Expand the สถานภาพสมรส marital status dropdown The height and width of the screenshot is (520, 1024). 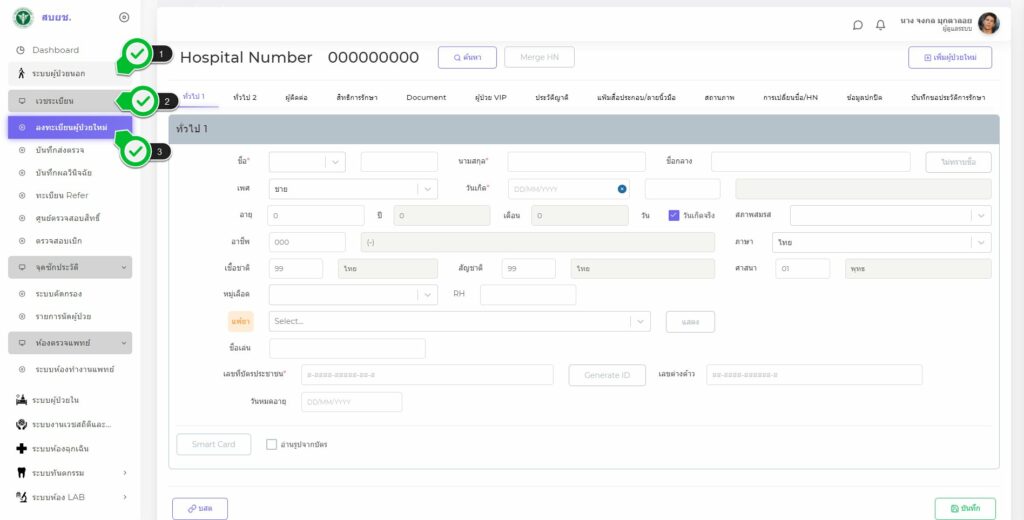(981, 215)
